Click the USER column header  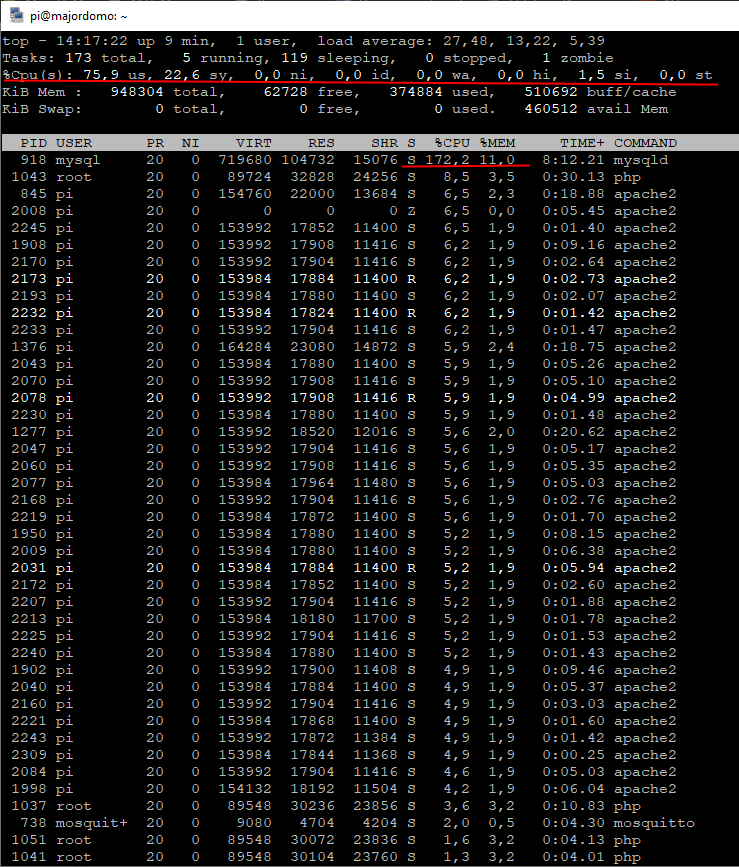click(74, 143)
